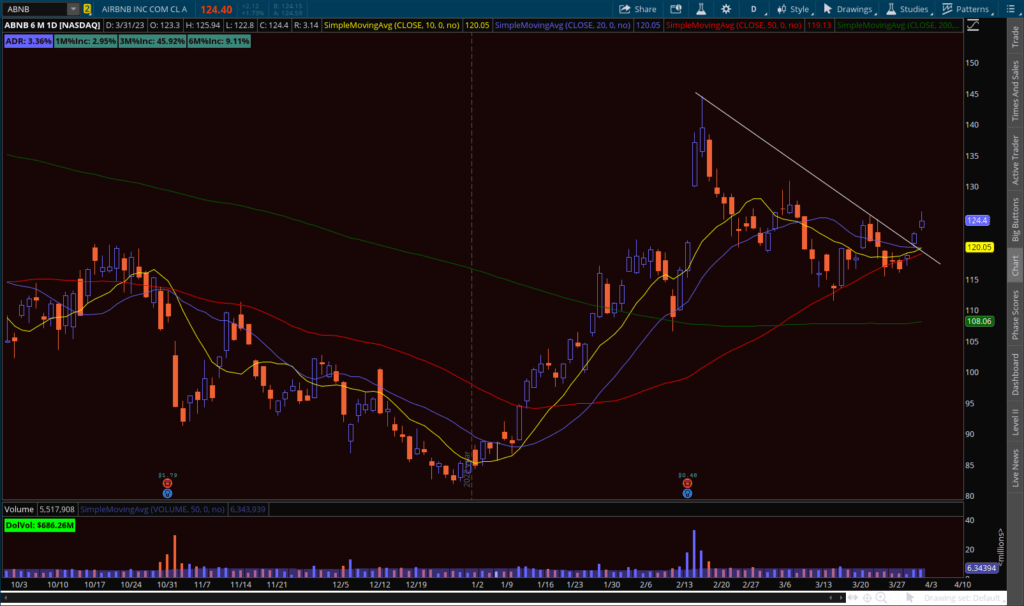Viewport: 1024px width, 606px height.
Task: Click green SimpleMovingAvg (CLOSE, 200 label
Action: tap(899, 25)
